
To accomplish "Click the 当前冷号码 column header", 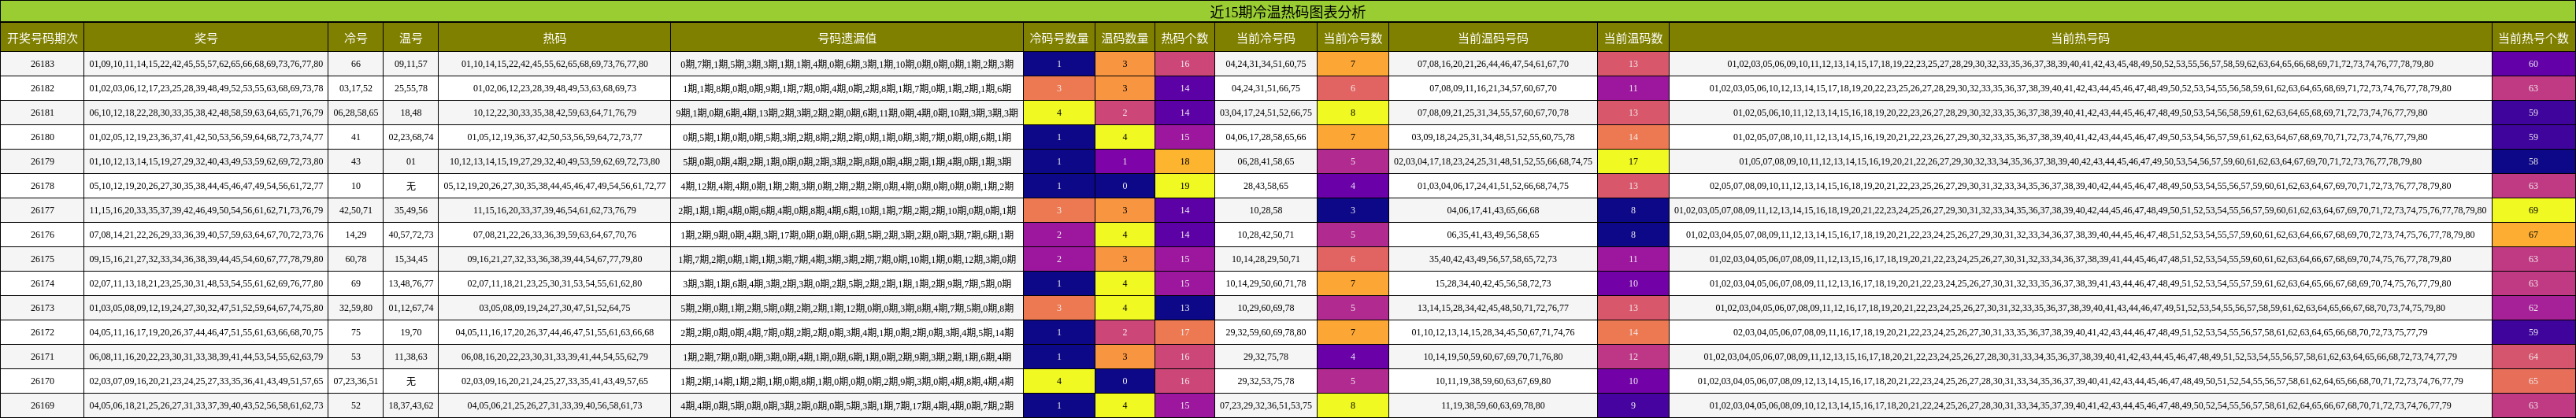I will point(1266,39).
